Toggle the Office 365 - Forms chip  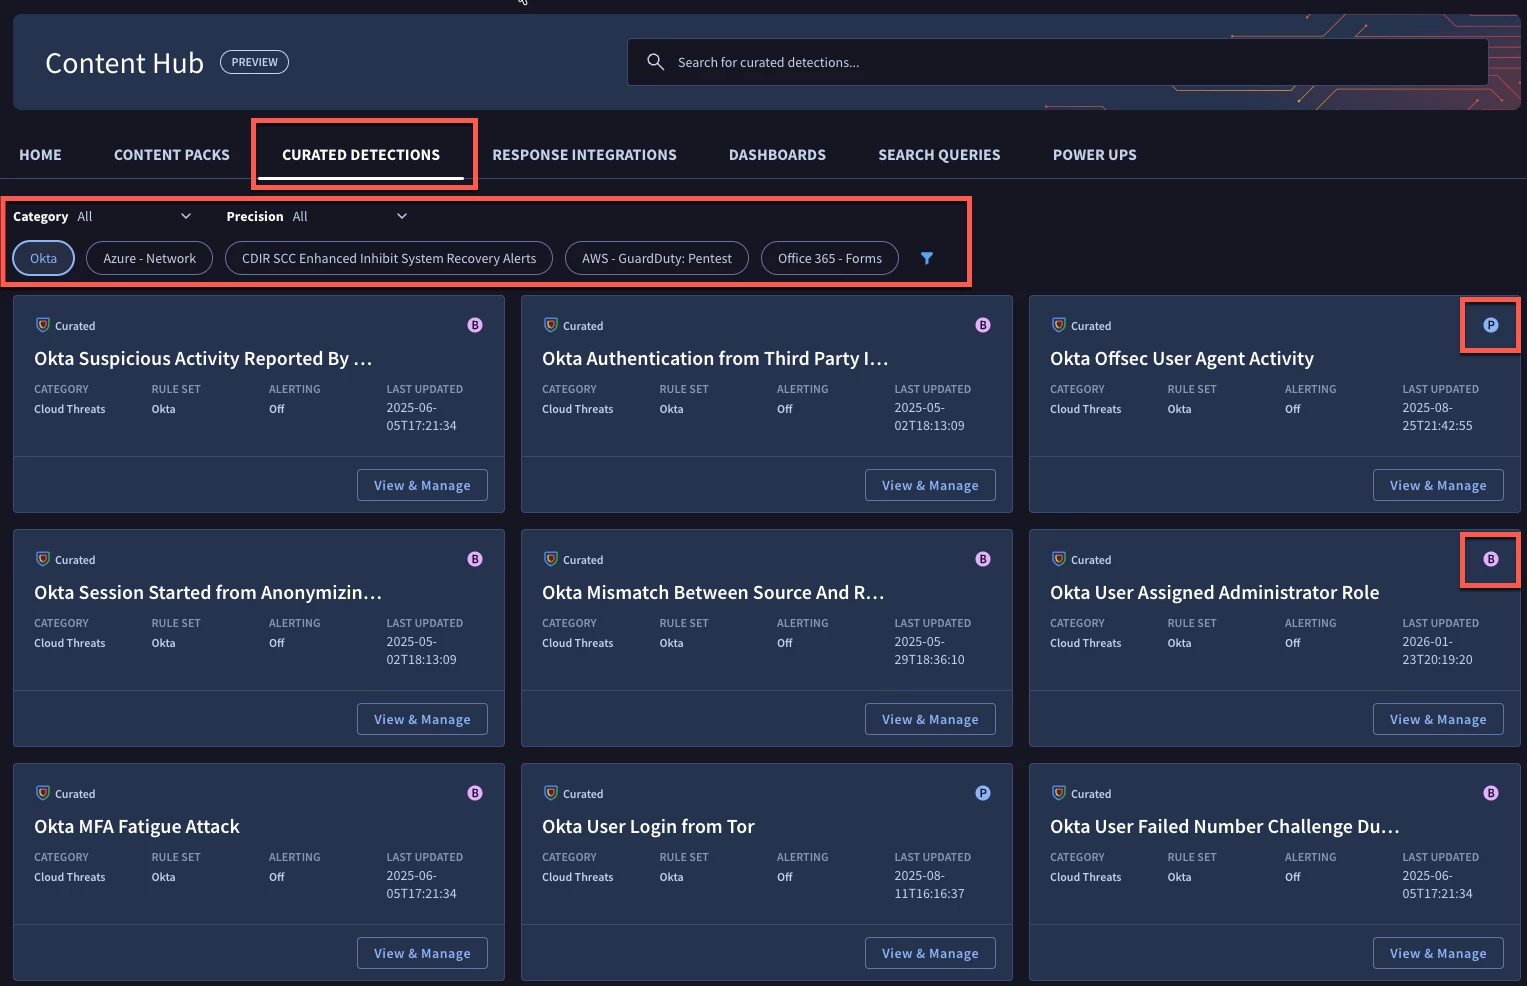pyautogui.click(x=830, y=258)
